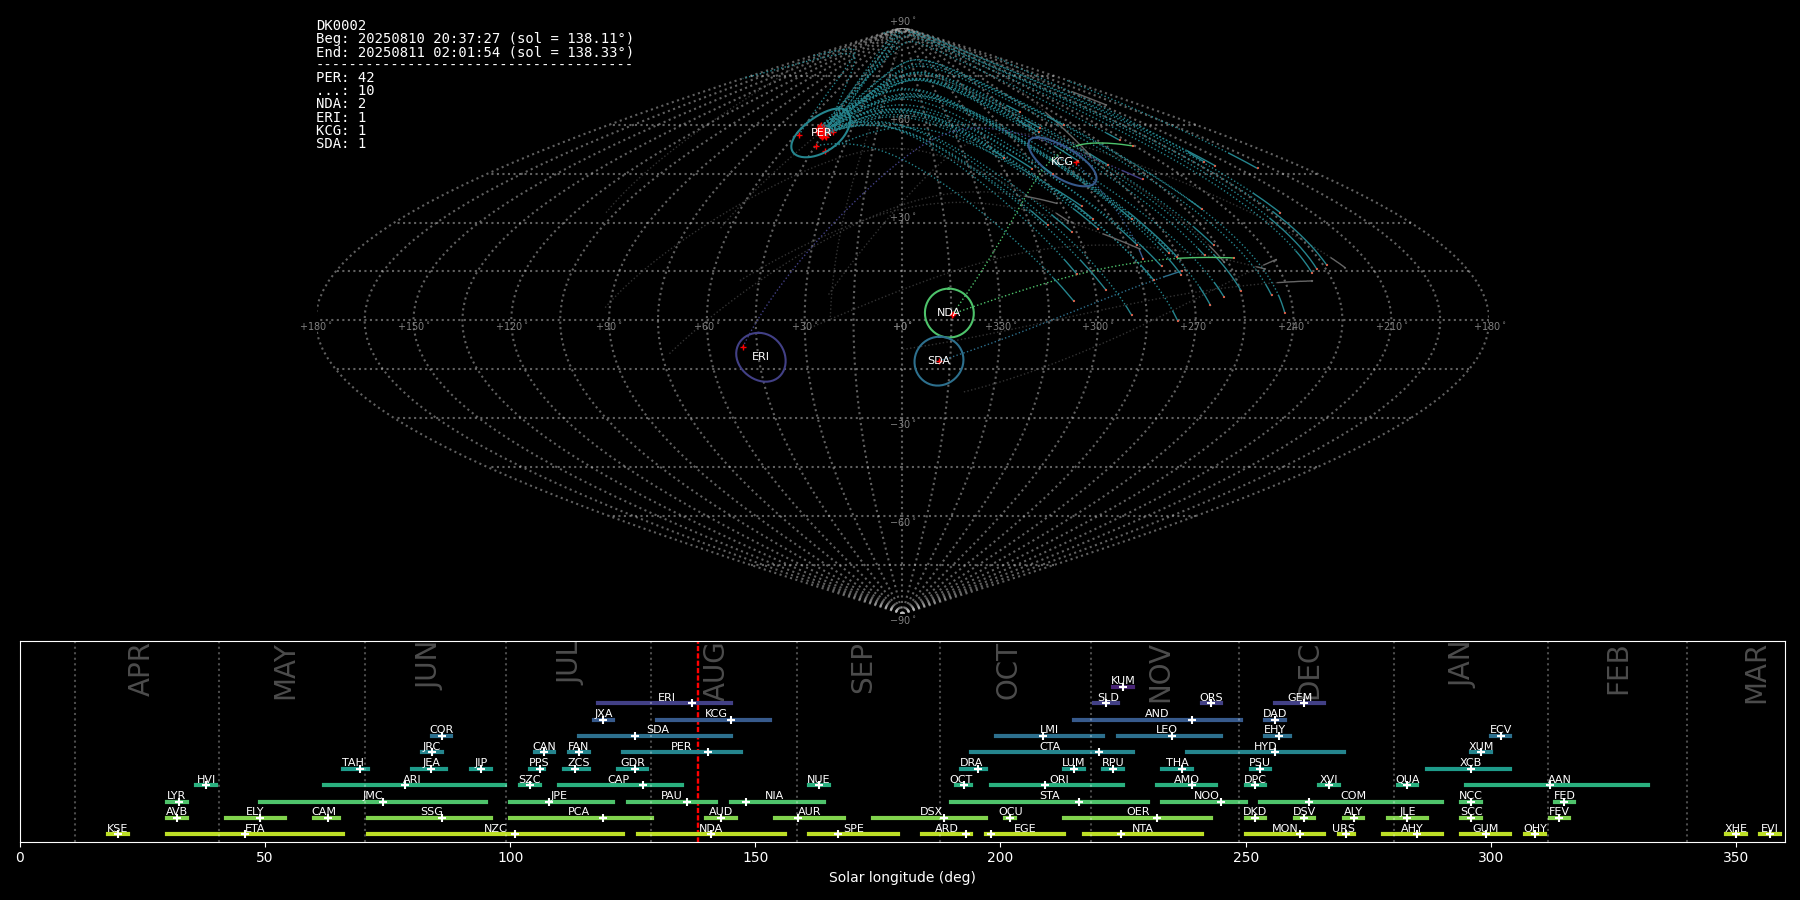Viewport: 1800px width, 900px height.
Task: Click the COR shower label in timeline
Action: 441,730
